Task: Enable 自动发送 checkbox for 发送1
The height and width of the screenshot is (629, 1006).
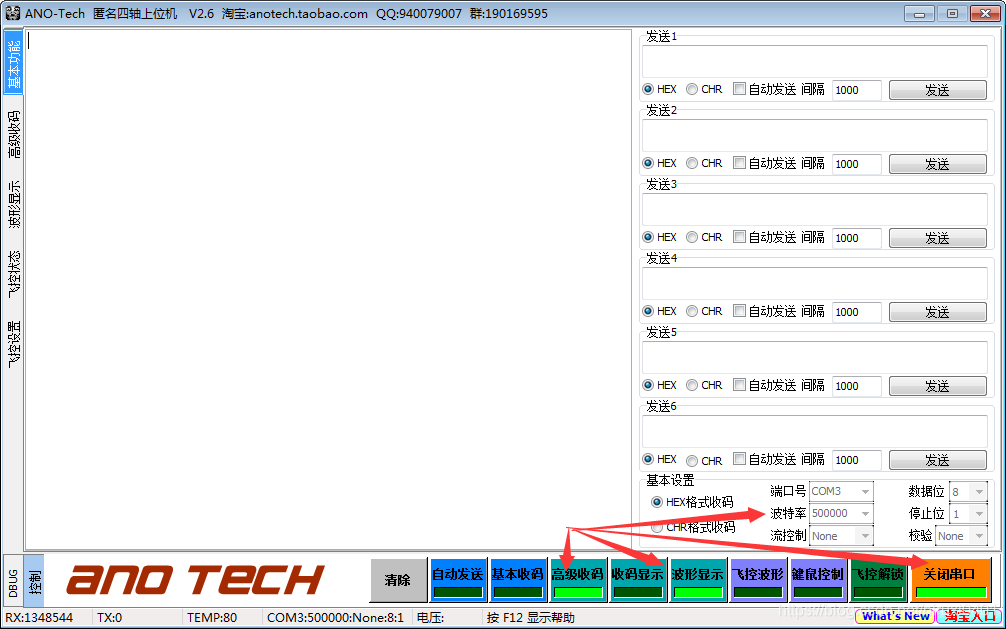Action: coord(739,89)
